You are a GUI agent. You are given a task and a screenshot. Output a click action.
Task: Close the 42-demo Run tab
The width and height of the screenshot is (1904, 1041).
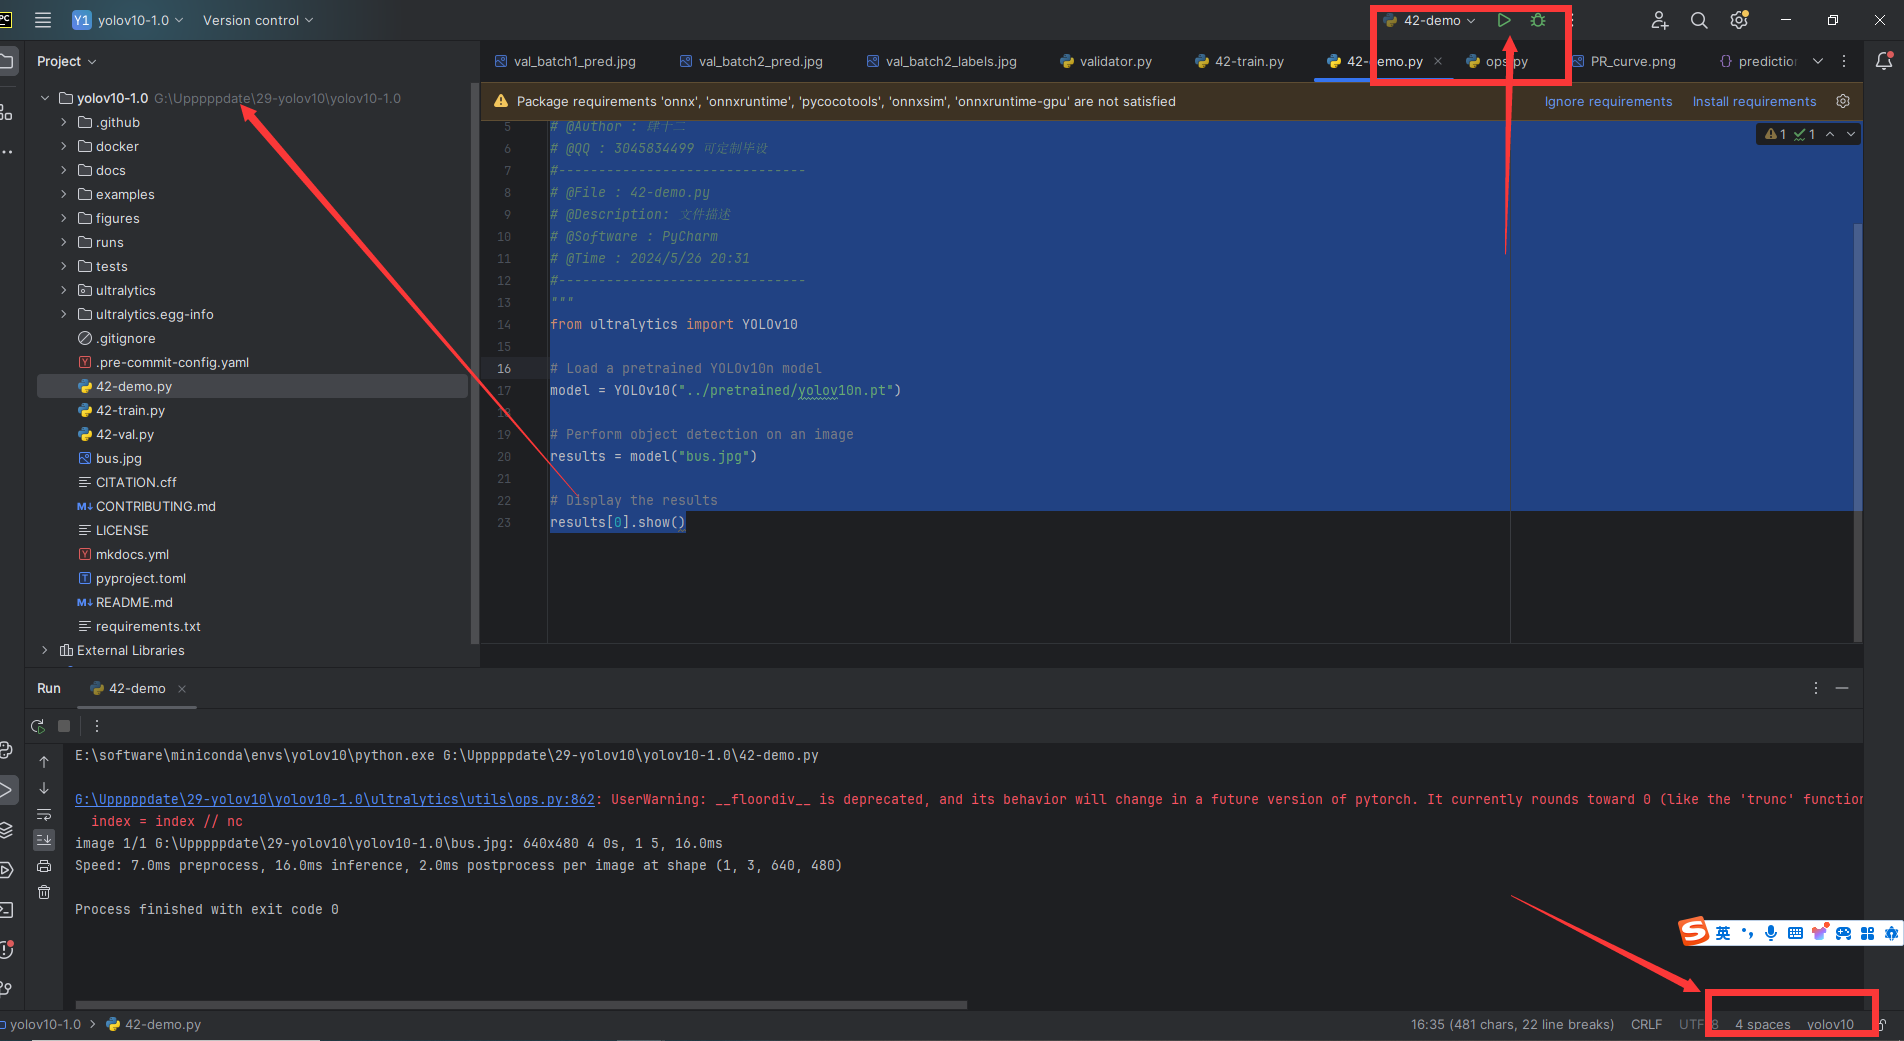point(182,689)
